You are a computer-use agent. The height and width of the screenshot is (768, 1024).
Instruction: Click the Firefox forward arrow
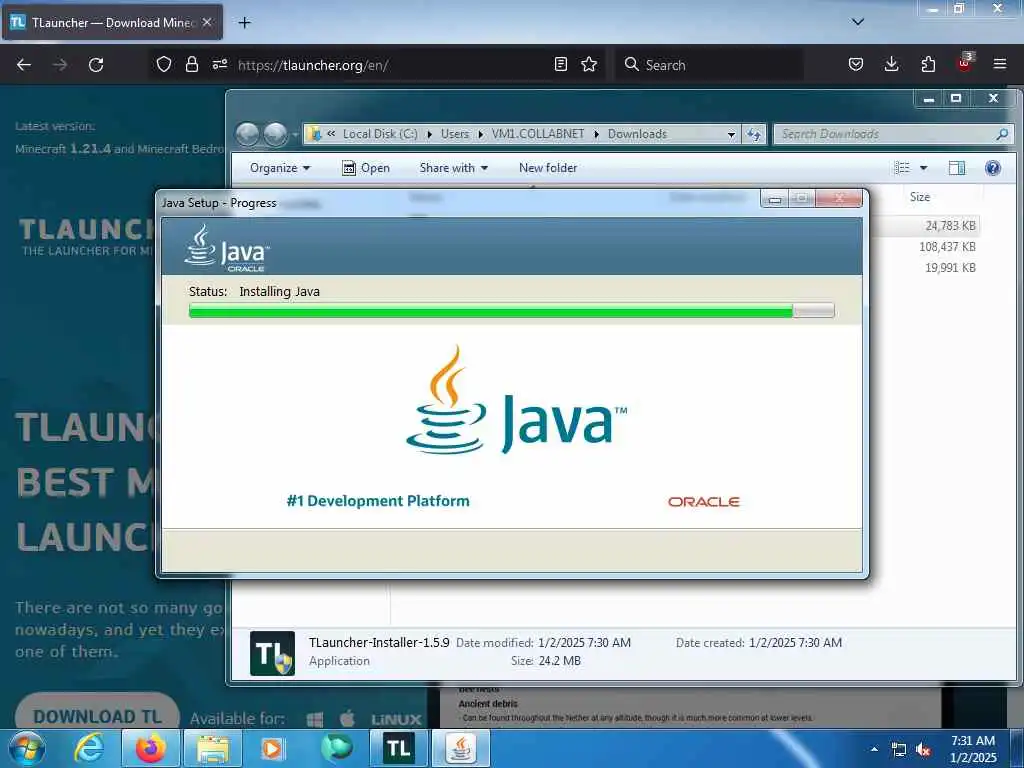[59, 65]
